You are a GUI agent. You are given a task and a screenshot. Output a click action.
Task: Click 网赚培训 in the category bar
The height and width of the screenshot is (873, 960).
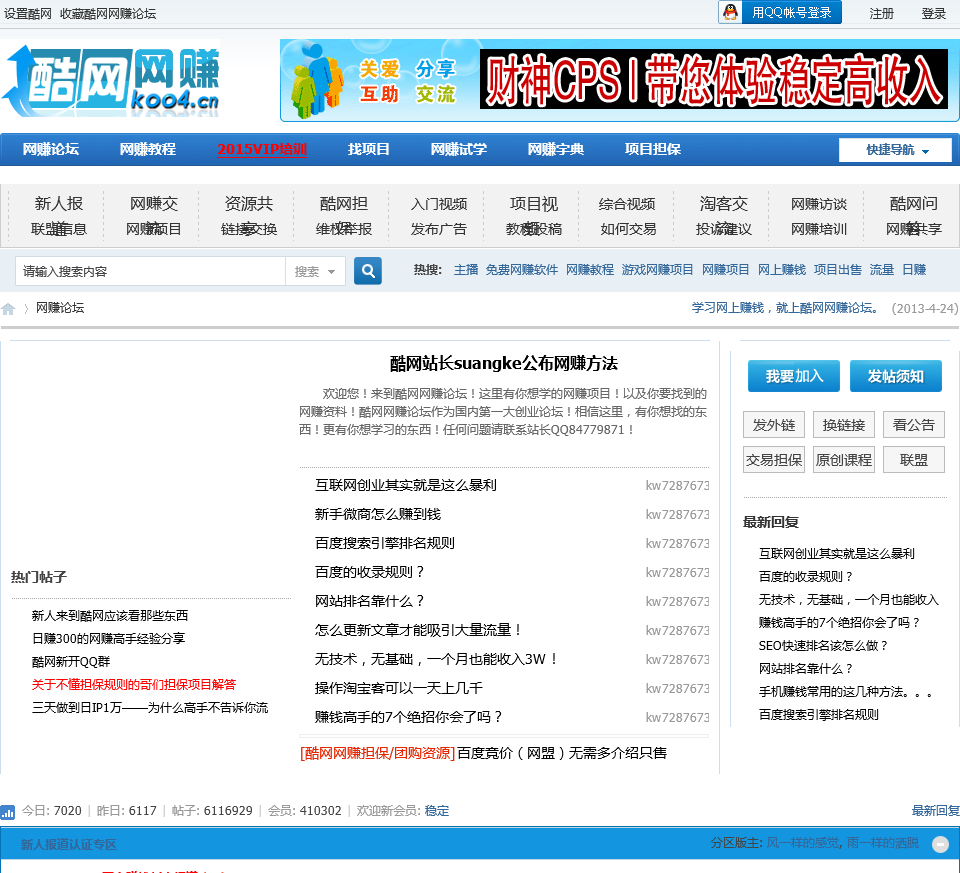[x=819, y=229]
